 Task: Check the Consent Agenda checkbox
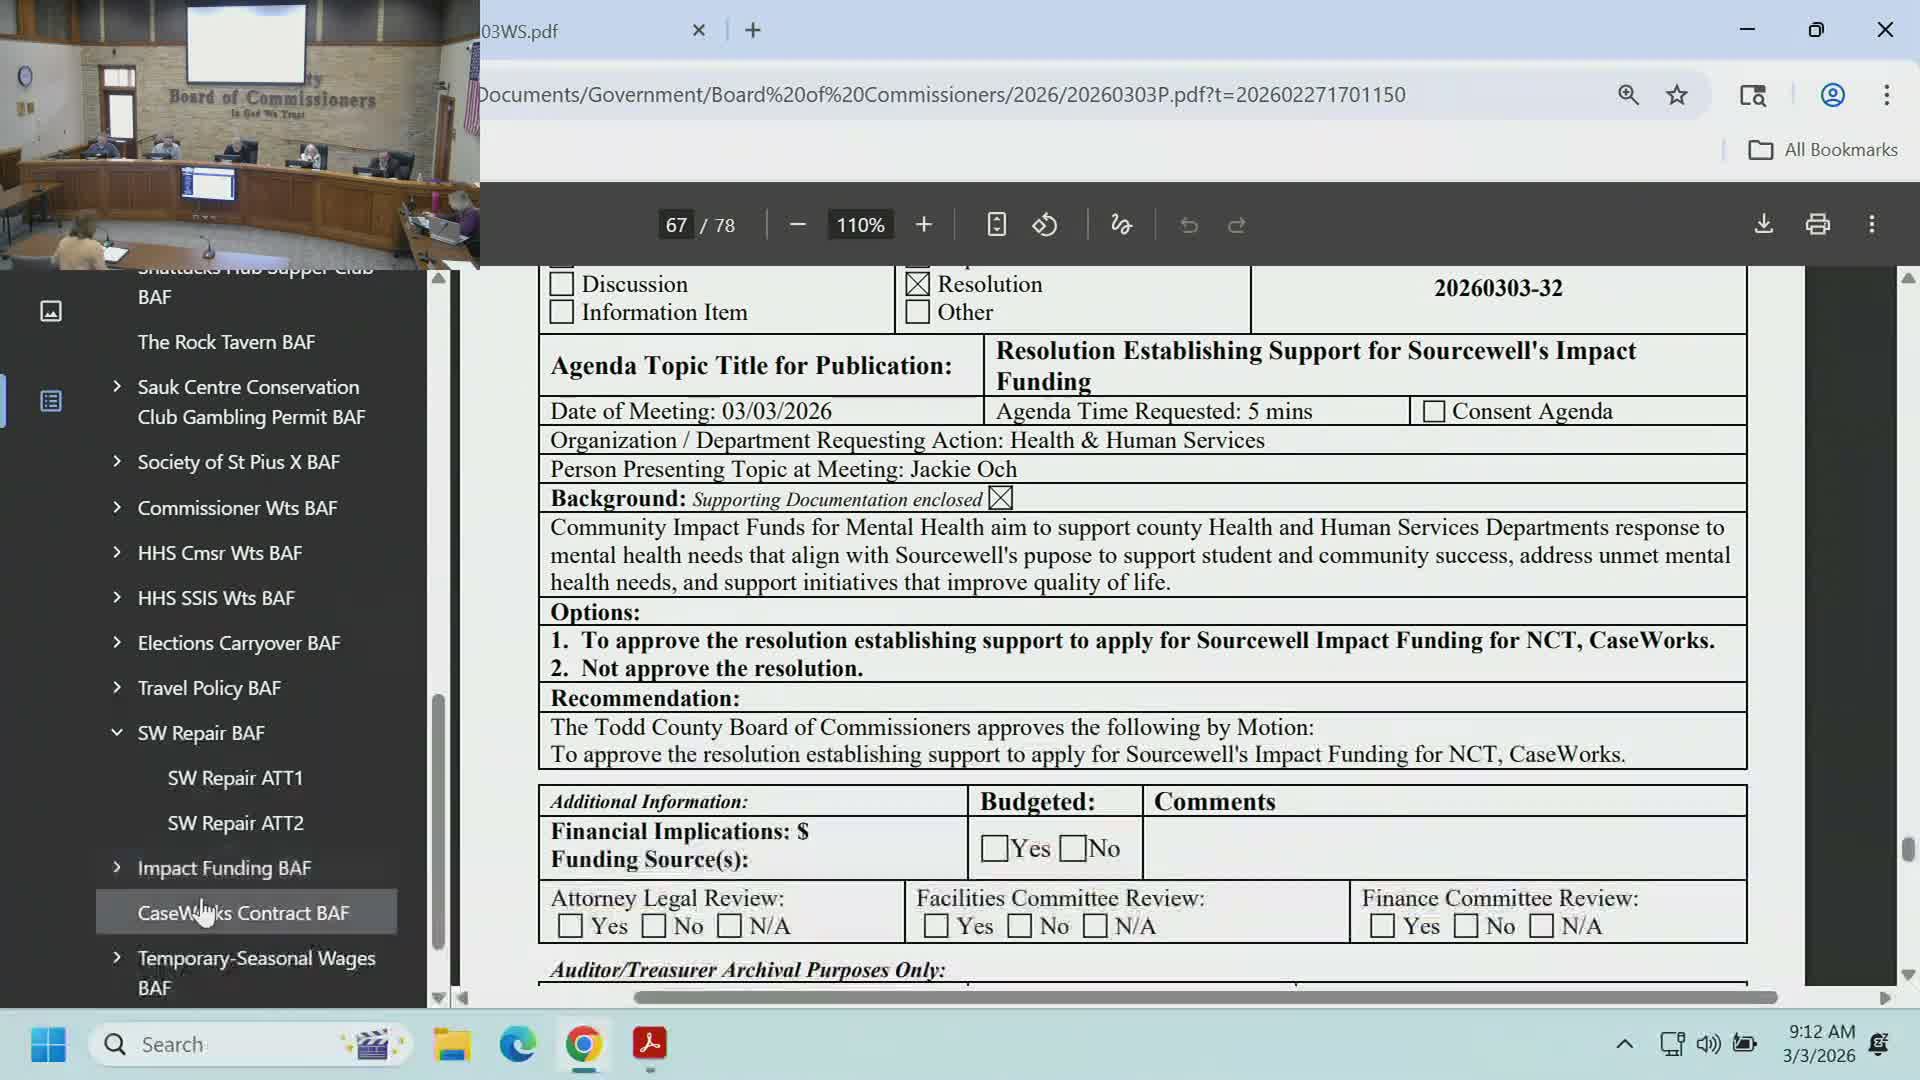point(1434,412)
